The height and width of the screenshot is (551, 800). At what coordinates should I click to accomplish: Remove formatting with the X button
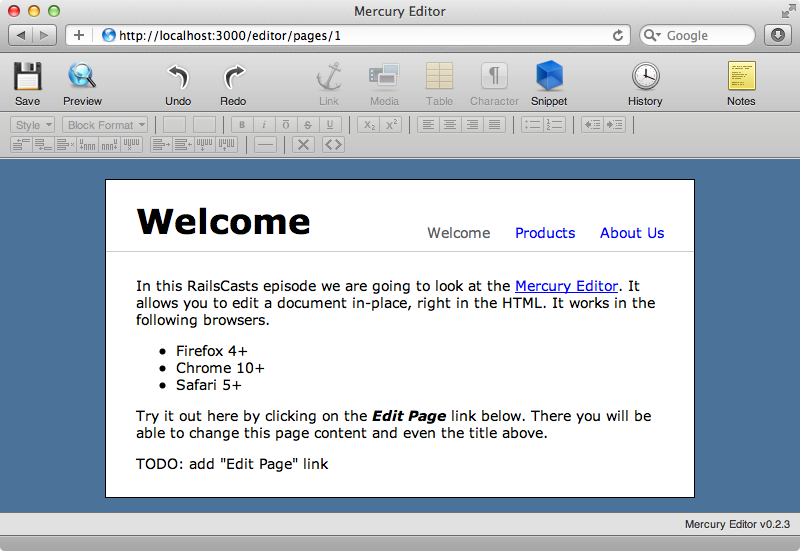tap(303, 145)
